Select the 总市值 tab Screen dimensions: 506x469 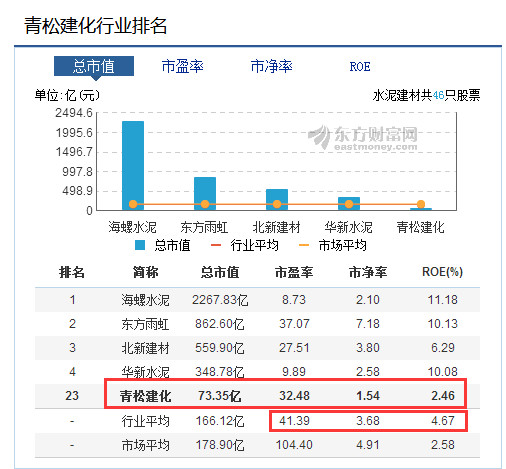94,66
